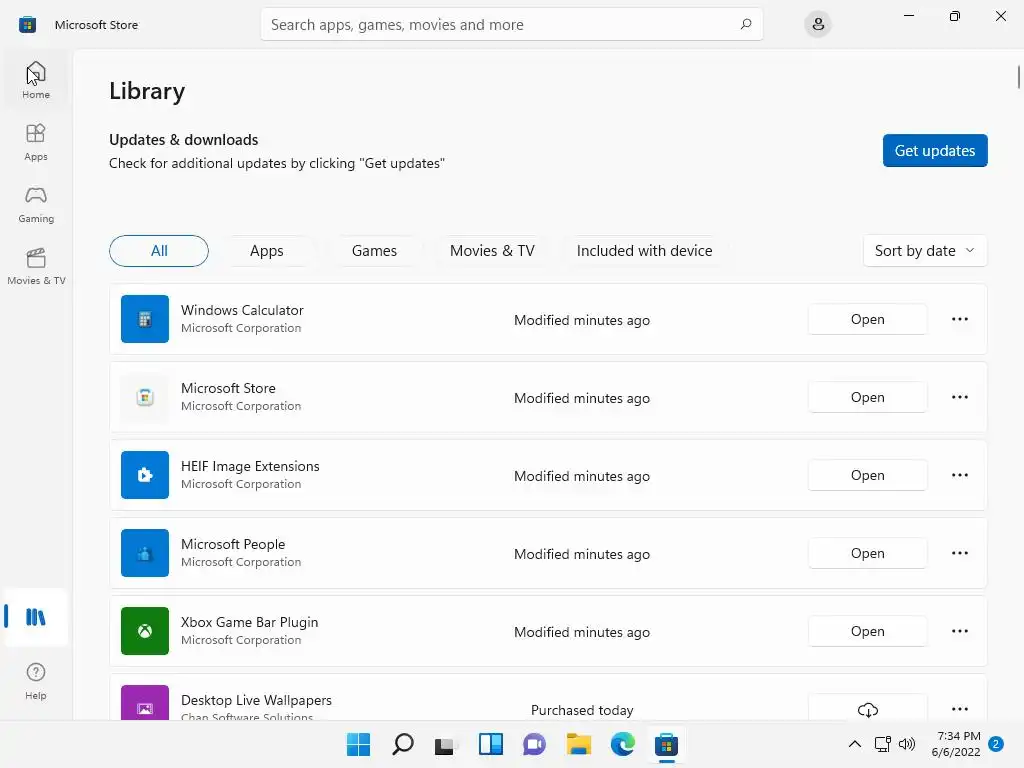Screen dimensions: 1024x768
Task: Click the search apps and games field
Action: click(511, 24)
